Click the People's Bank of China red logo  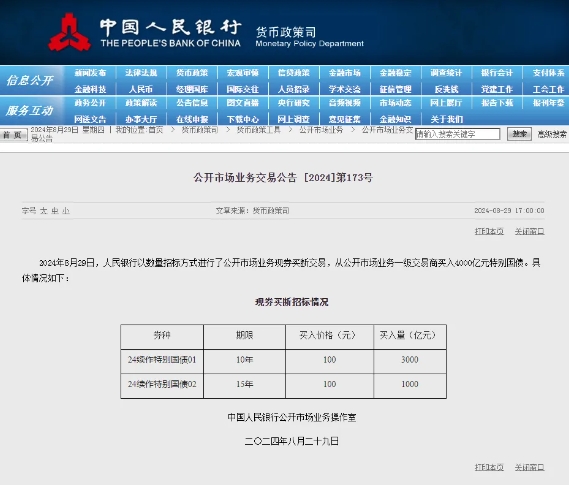[x=69, y=33]
